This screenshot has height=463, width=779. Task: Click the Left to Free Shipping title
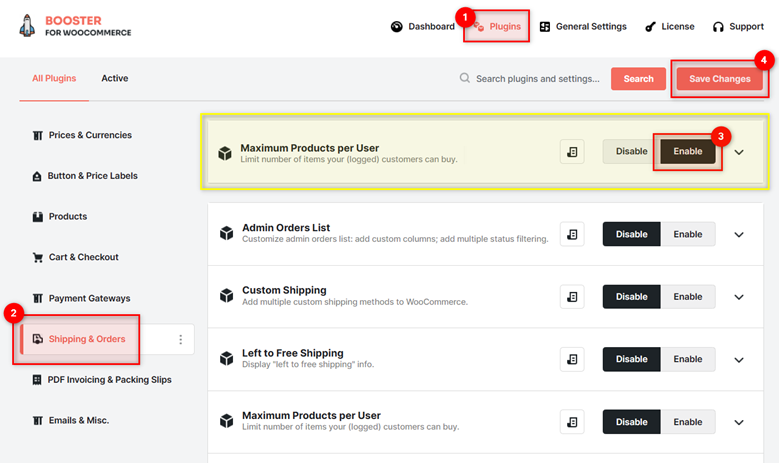click(293, 353)
